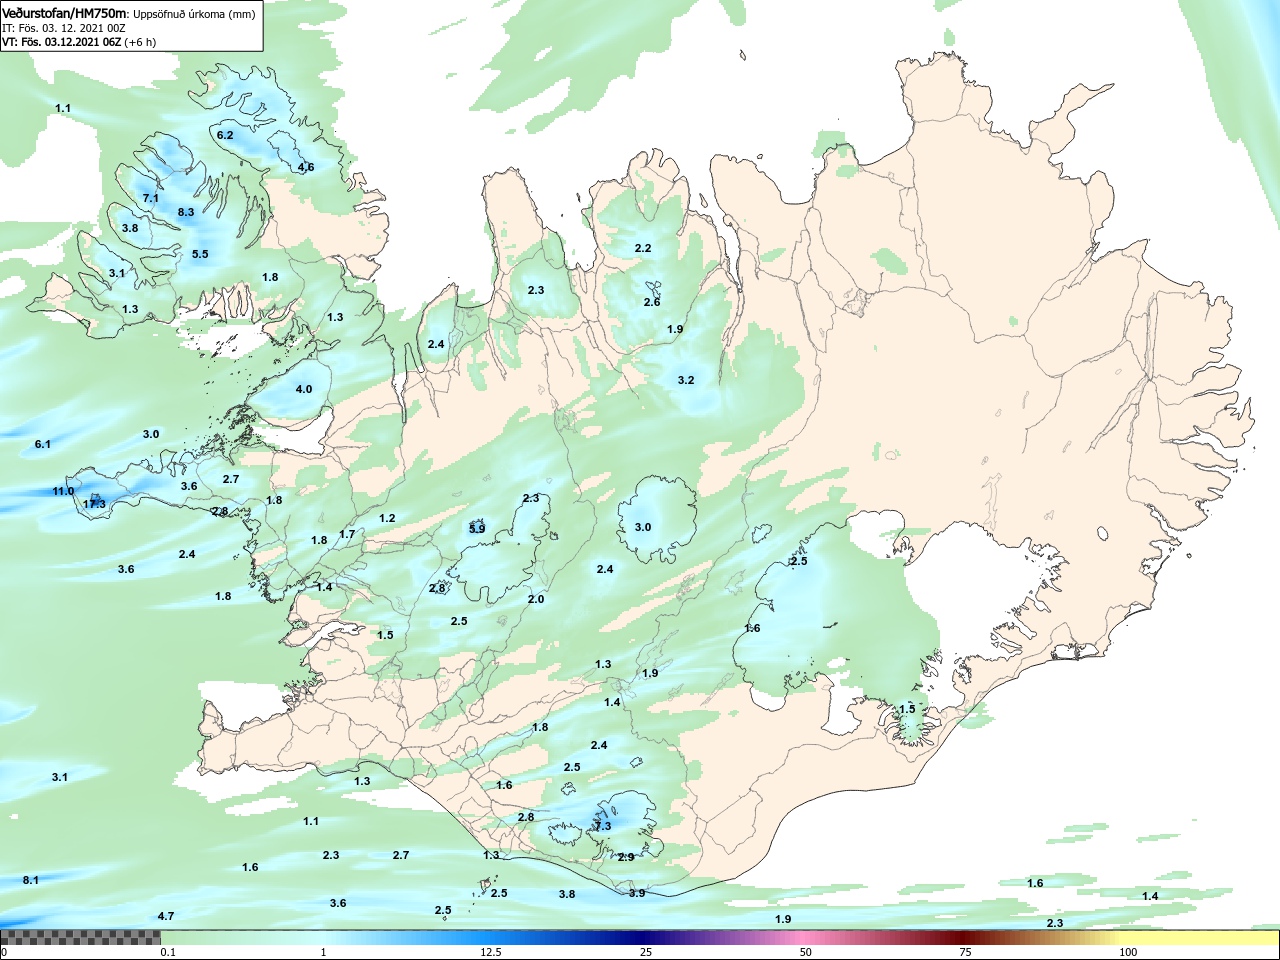Click the 1.7 precipitation value

[x=347, y=534]
